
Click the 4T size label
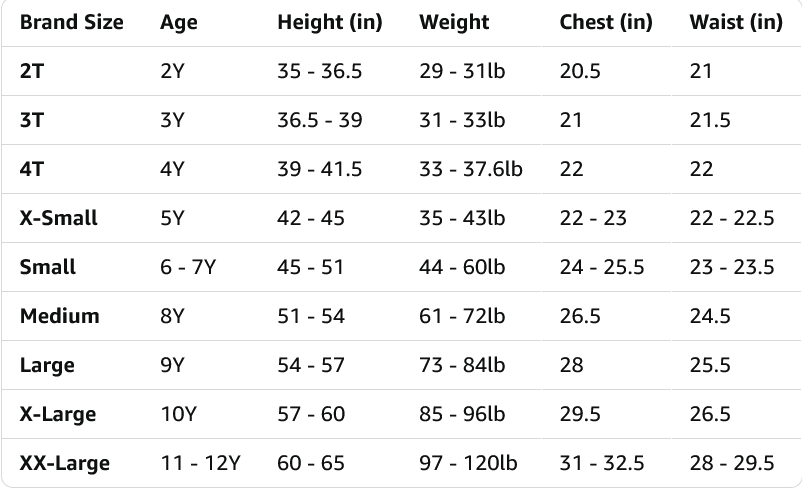[x=31, y=169]
